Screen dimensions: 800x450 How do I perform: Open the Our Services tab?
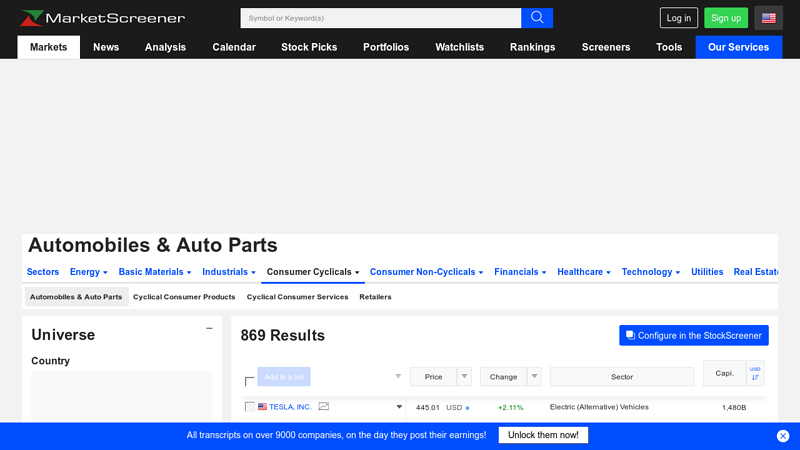(739, 47)
